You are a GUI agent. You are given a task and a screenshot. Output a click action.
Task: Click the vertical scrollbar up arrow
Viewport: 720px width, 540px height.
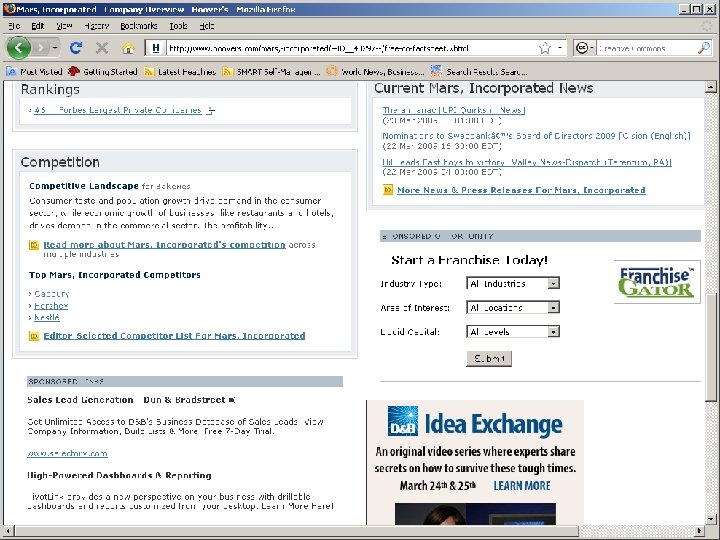(x=710, y=87)
